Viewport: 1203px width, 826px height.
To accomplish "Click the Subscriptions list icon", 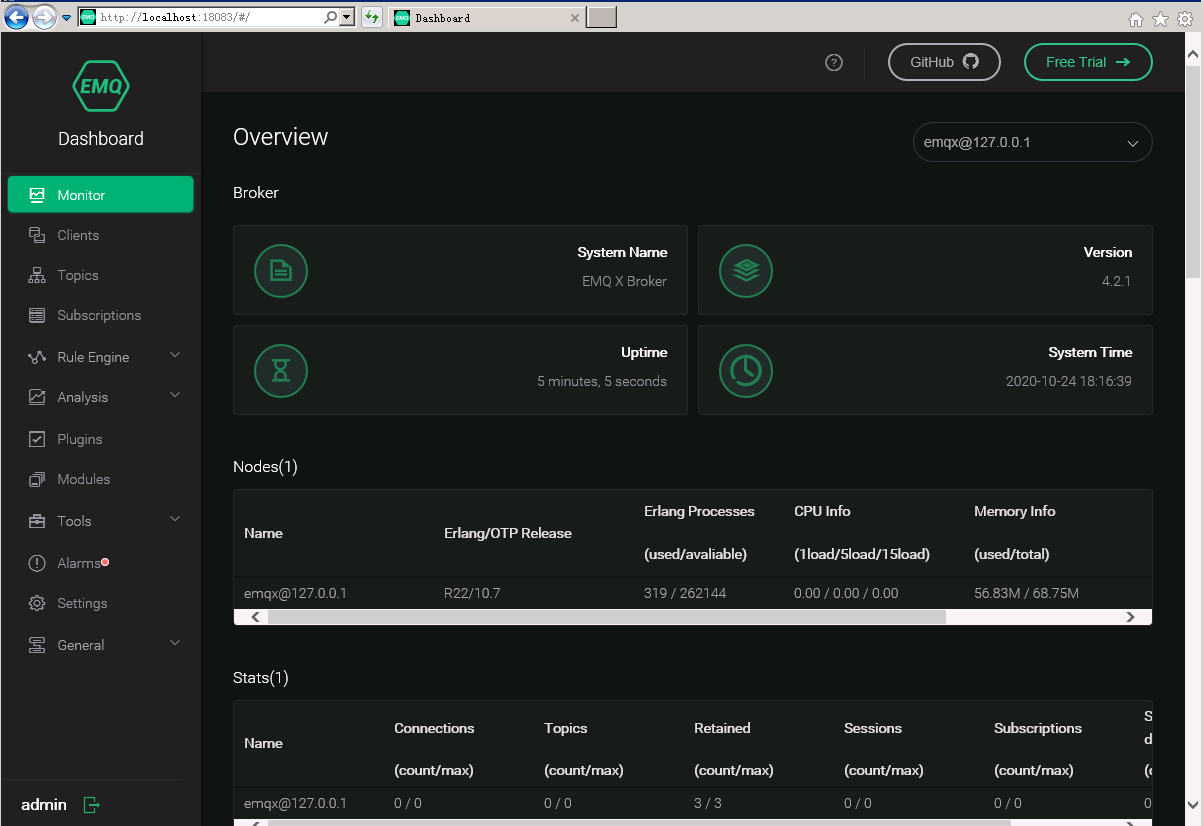I will [x=37, y=315].
